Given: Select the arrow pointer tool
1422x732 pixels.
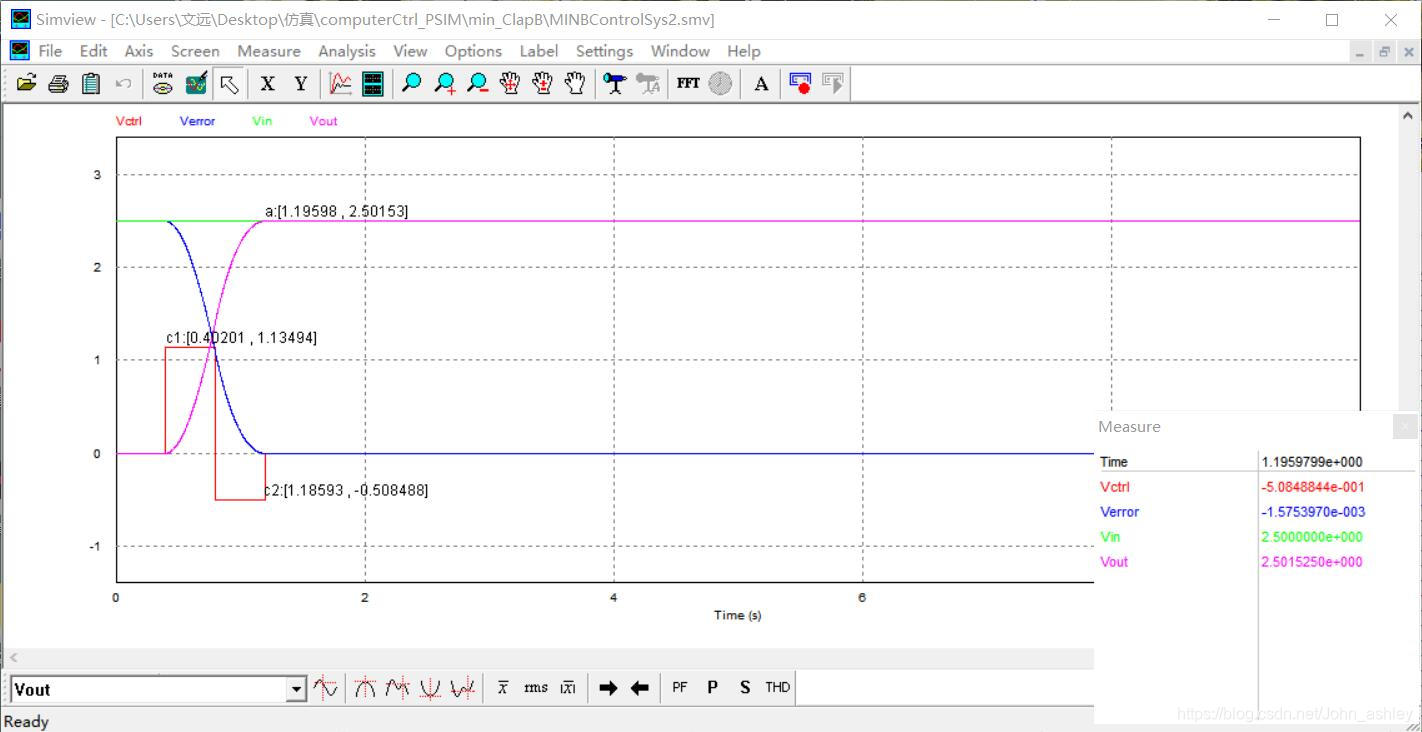Looking at the screenshot, I should click(229, 84).
